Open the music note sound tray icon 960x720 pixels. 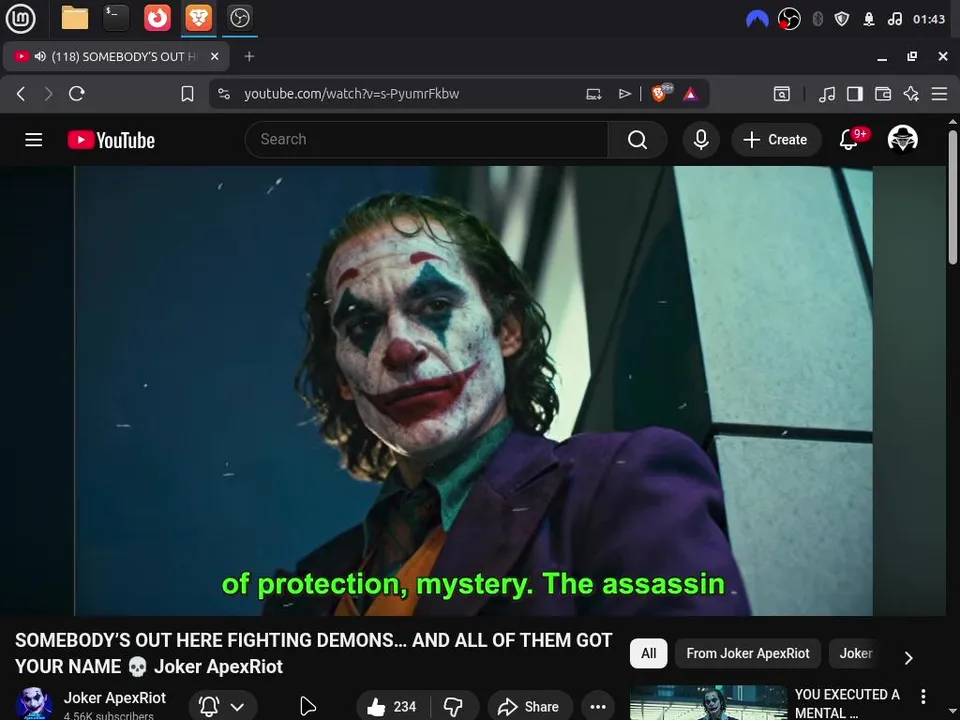coord(894,19)
